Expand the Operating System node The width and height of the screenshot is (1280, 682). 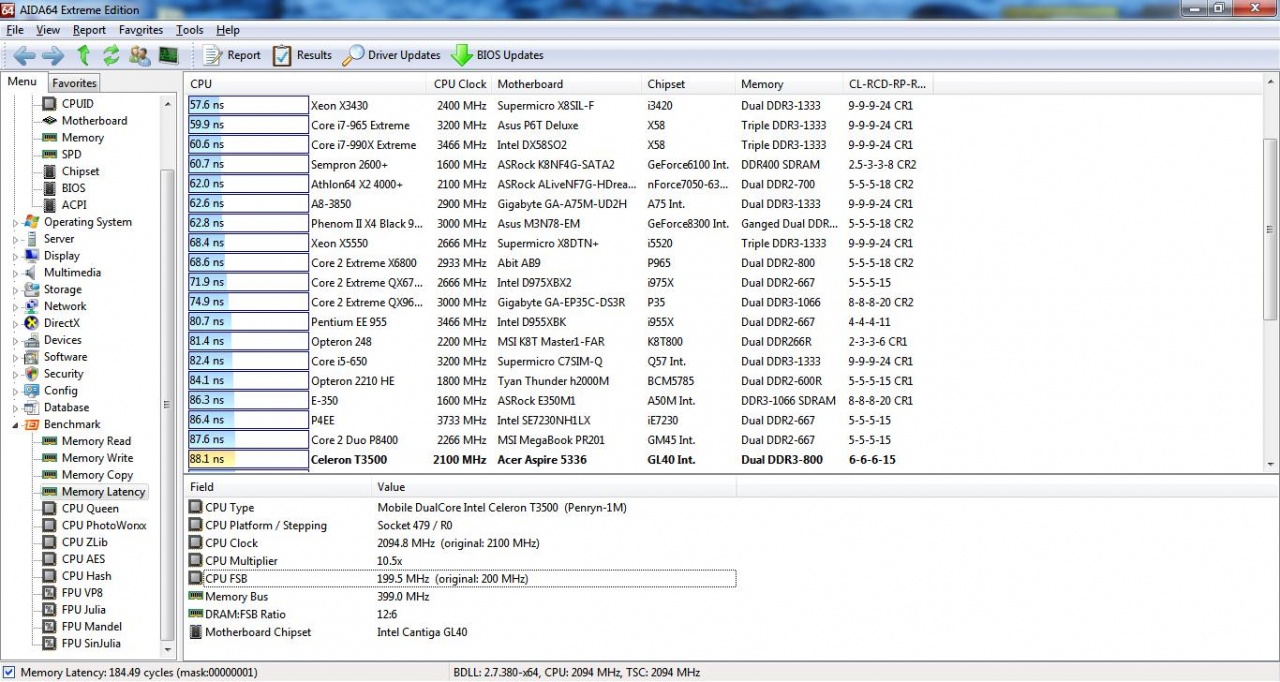[15, 222]
